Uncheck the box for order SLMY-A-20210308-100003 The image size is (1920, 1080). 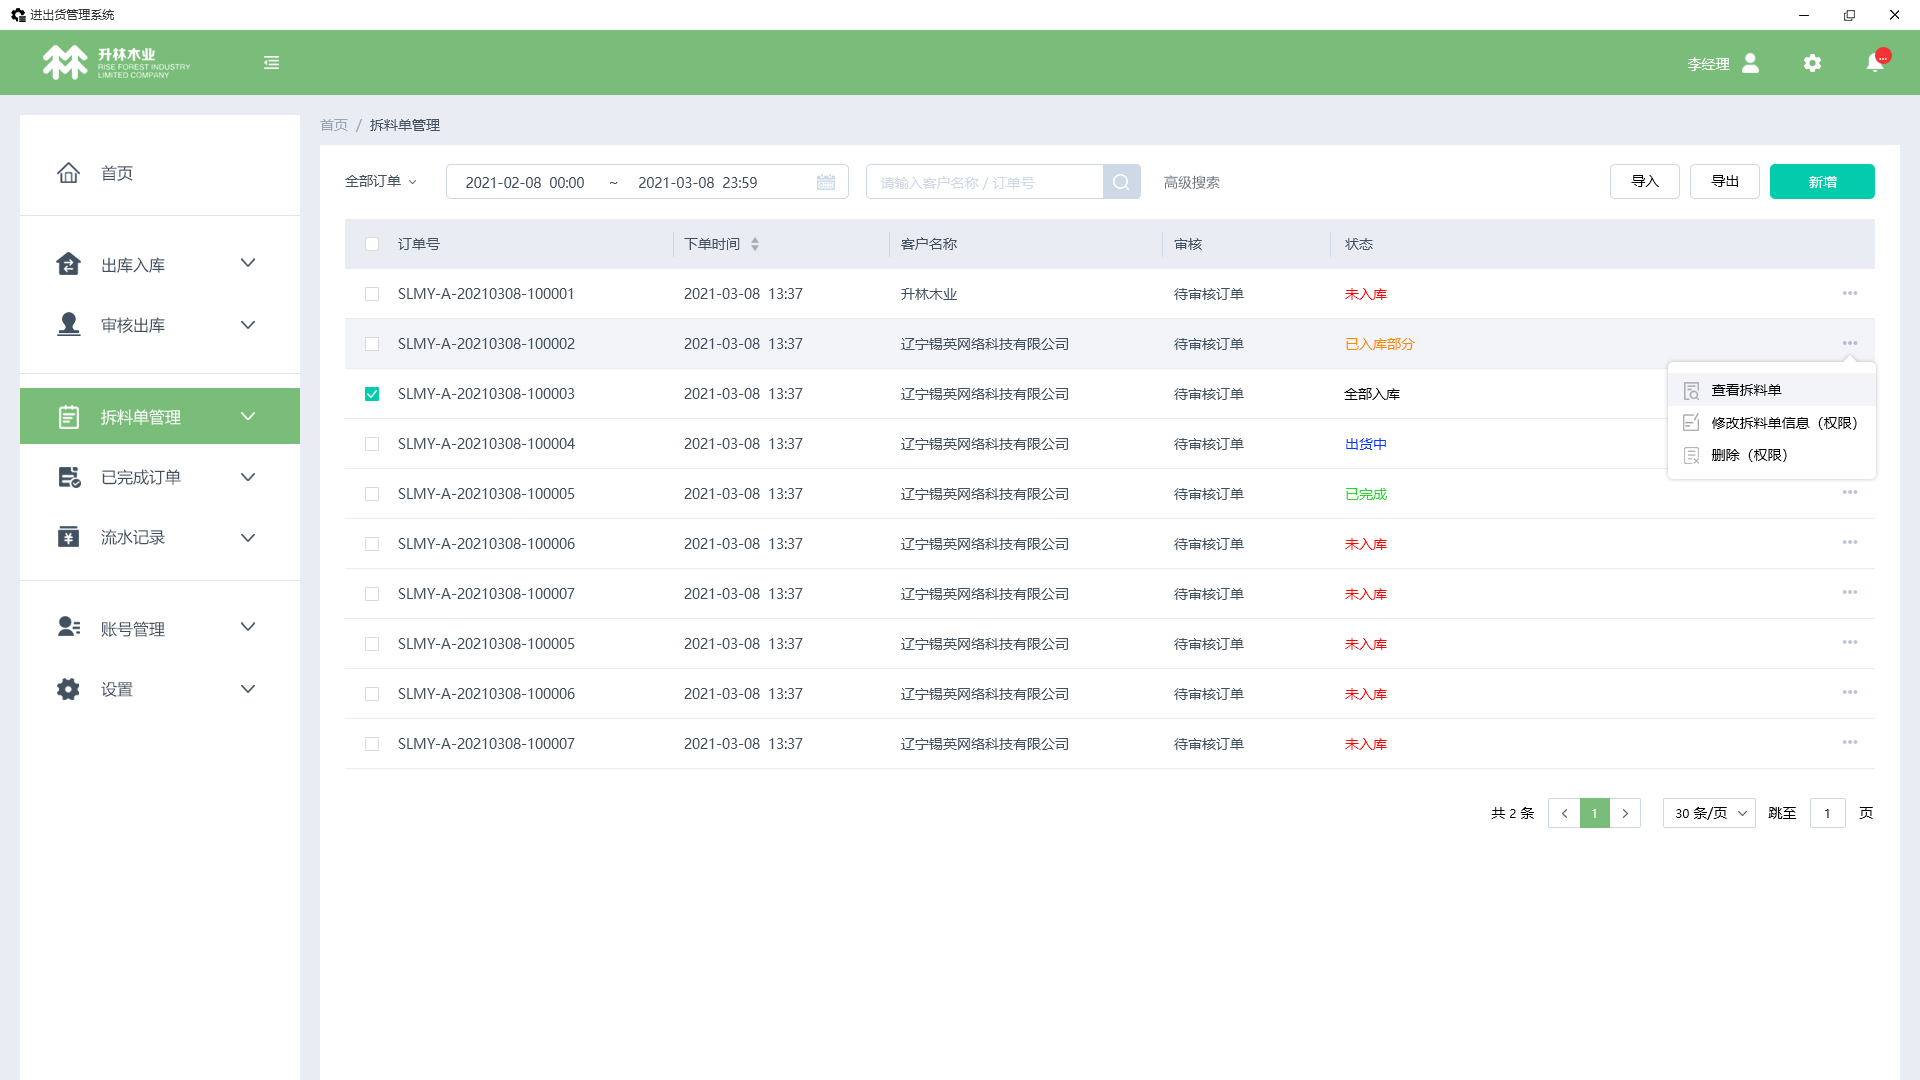click(x=372, y=394)
